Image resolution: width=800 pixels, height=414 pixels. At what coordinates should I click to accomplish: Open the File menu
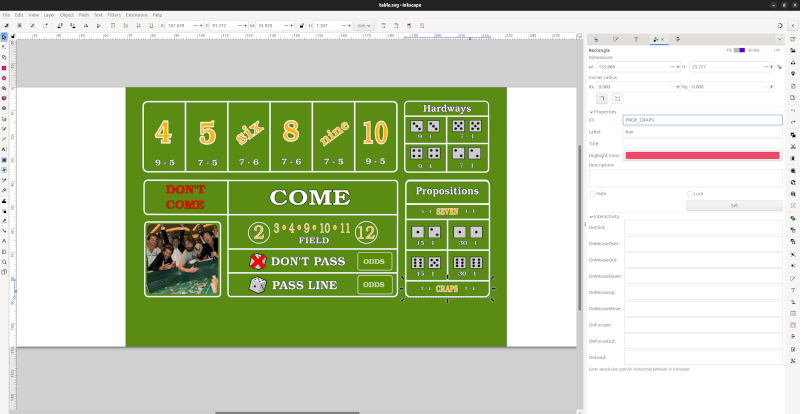[6, 15]
